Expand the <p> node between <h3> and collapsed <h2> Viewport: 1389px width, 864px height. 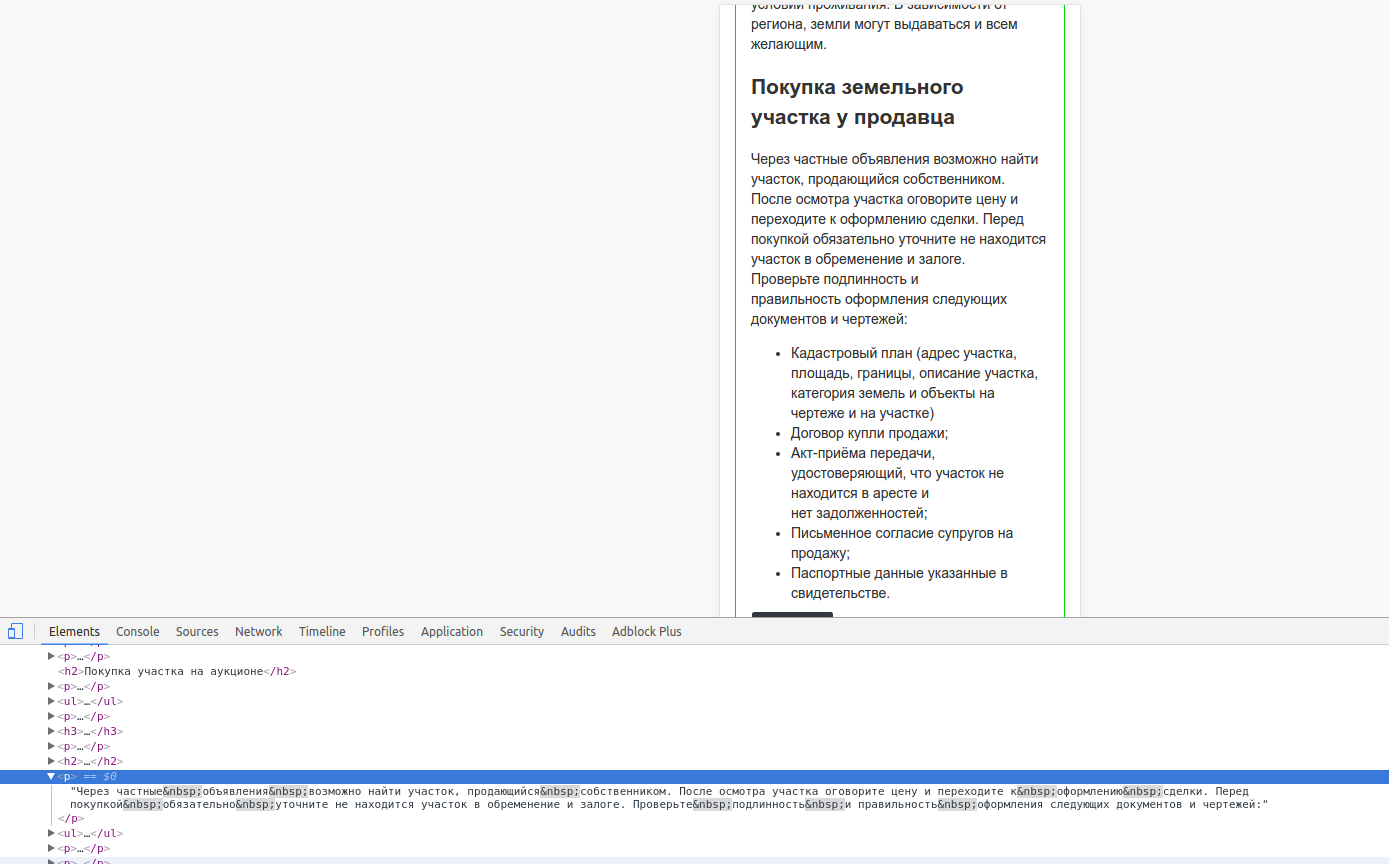pos(51,747)
